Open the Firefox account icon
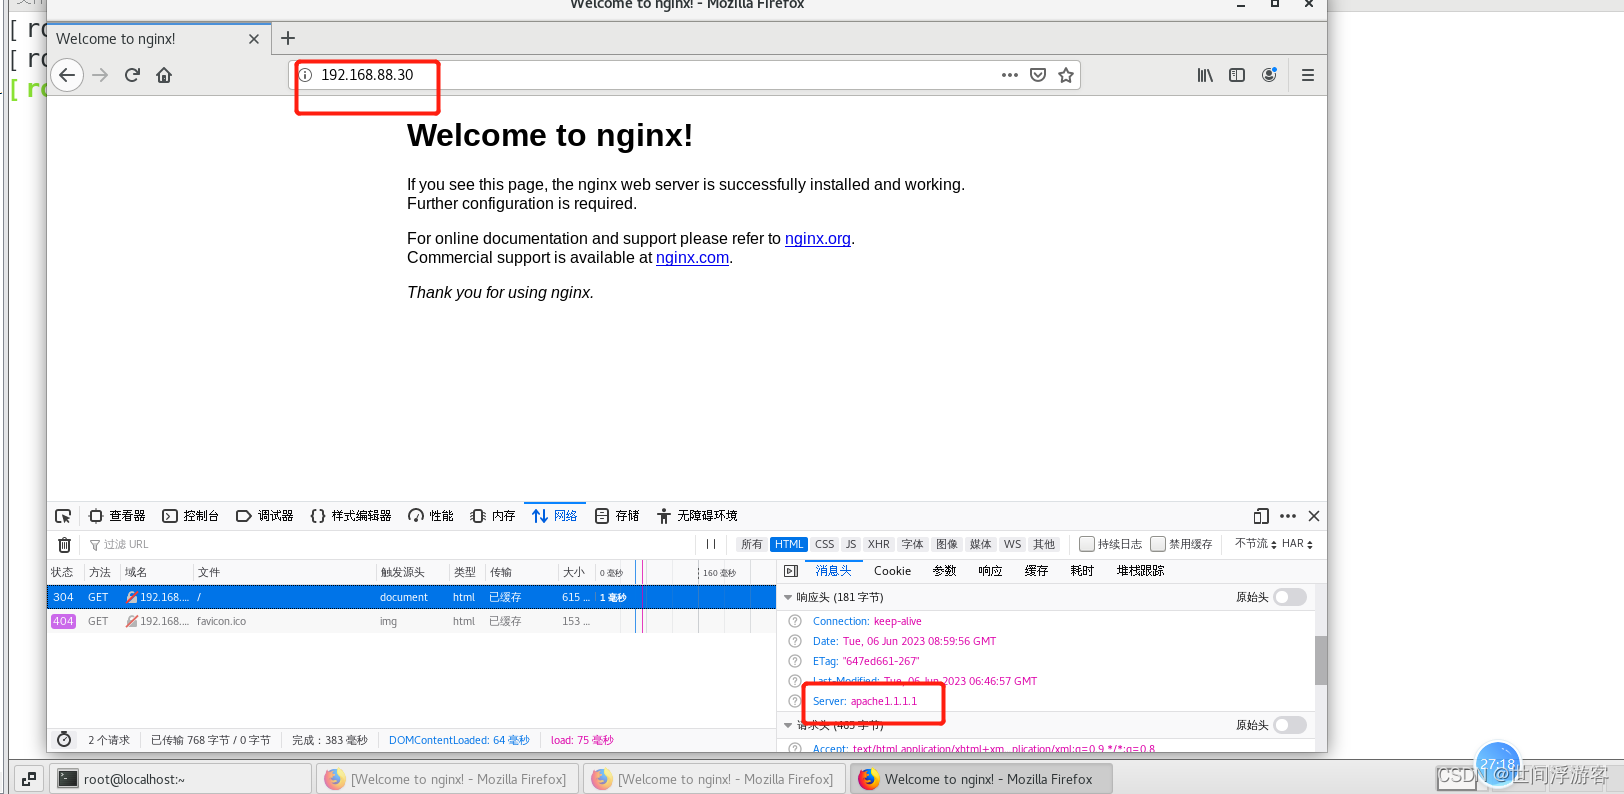 click(x=1269, y=75)
